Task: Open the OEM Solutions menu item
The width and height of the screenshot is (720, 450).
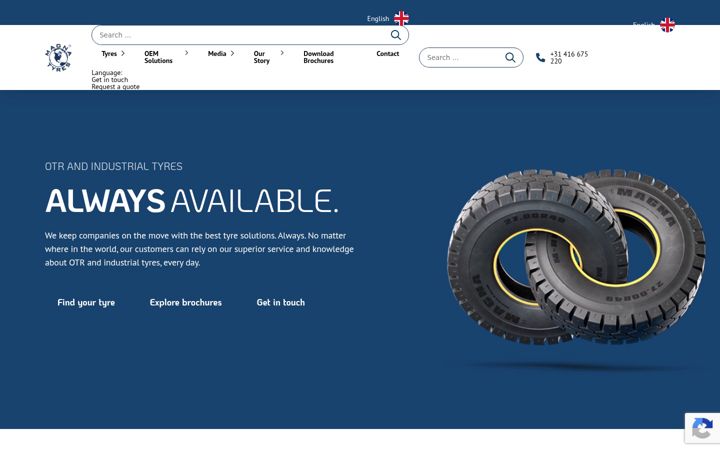Action: pyautogui.click(x=158, y=57)
